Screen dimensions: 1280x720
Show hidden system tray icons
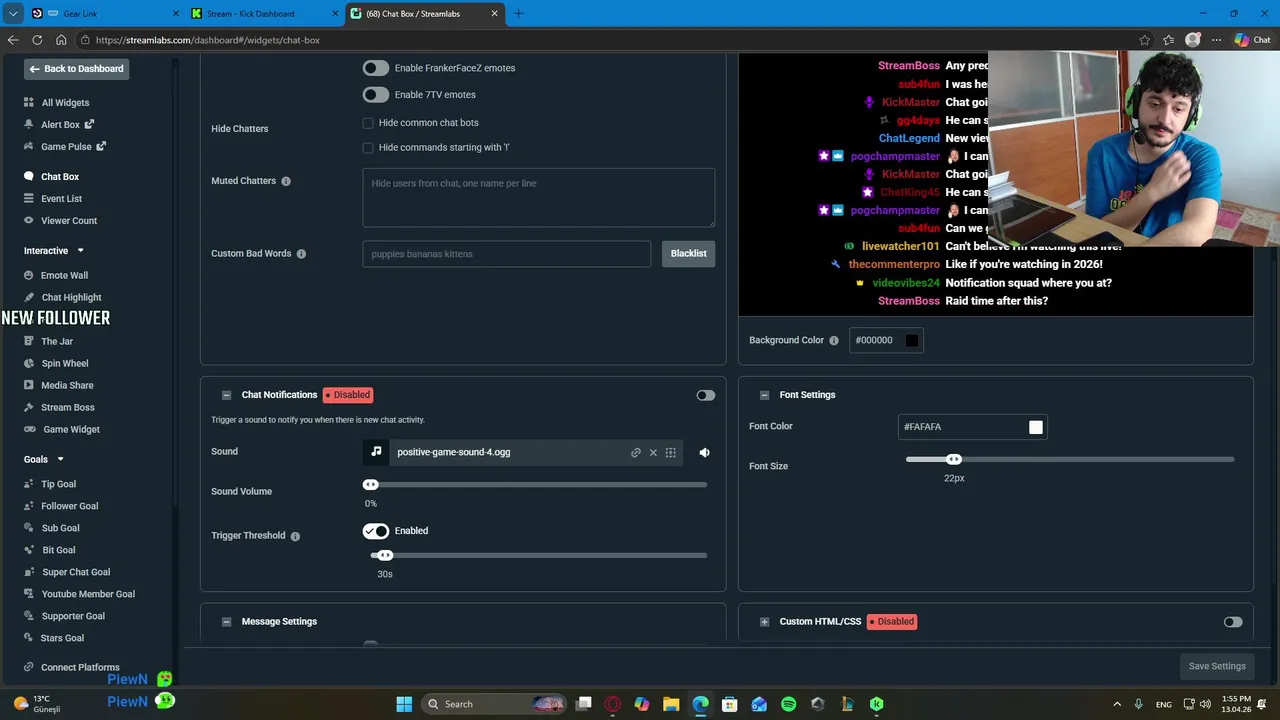coord(1117,704)
